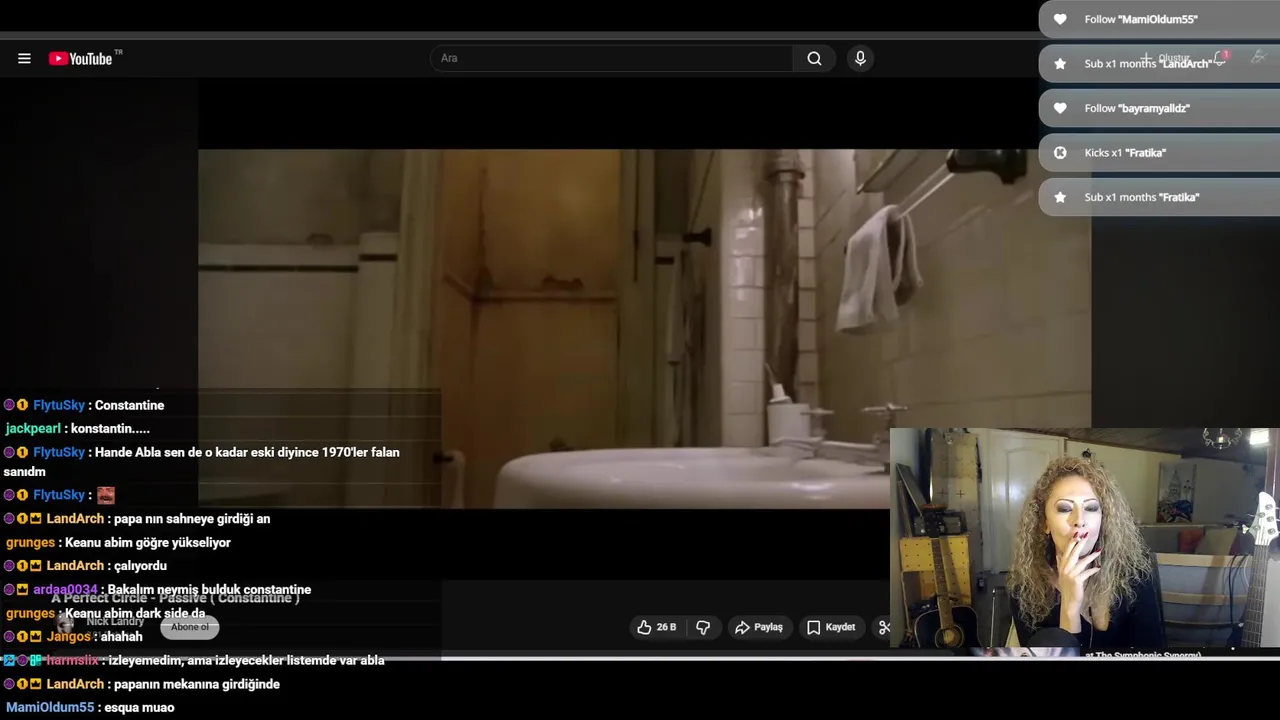Click chat message 'konstantin.....'
The image size is (1280, 720).
tap(110, 429)
